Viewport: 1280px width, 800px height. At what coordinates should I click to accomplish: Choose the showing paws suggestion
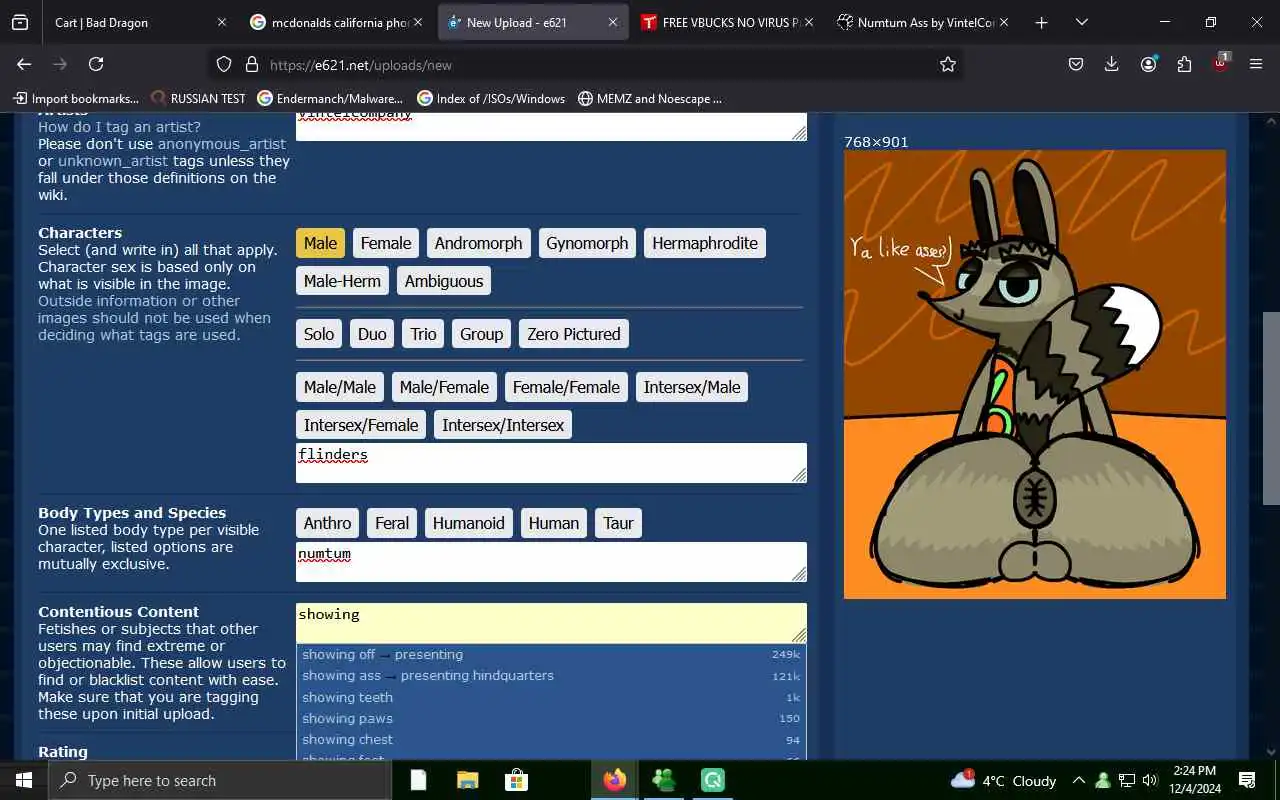point(551,719)
